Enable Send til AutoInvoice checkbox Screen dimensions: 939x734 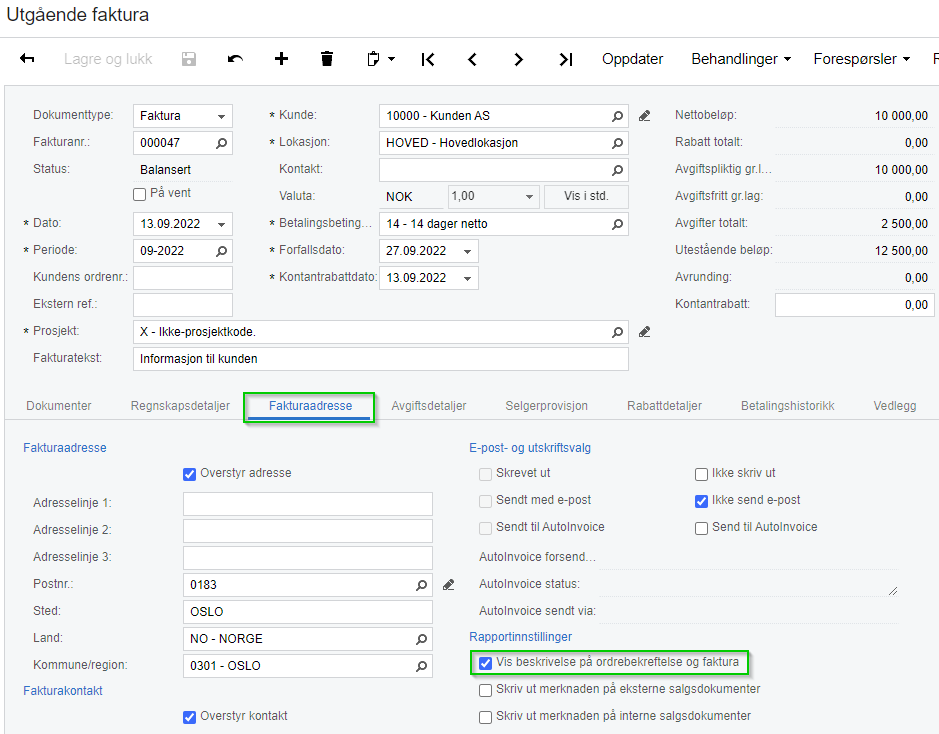pos(702,527)
